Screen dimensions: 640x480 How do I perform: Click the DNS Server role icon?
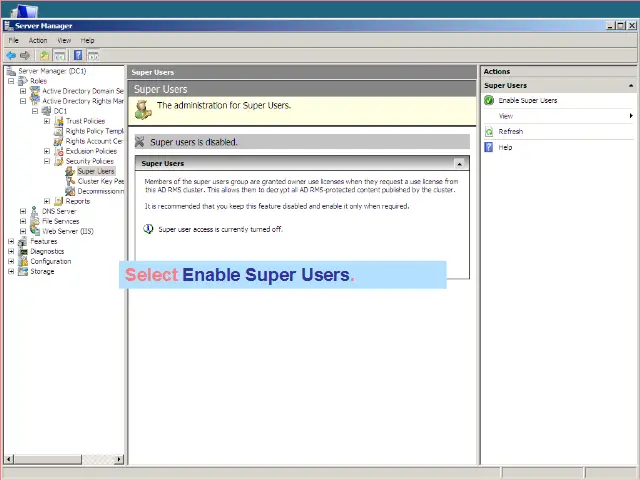35,211
